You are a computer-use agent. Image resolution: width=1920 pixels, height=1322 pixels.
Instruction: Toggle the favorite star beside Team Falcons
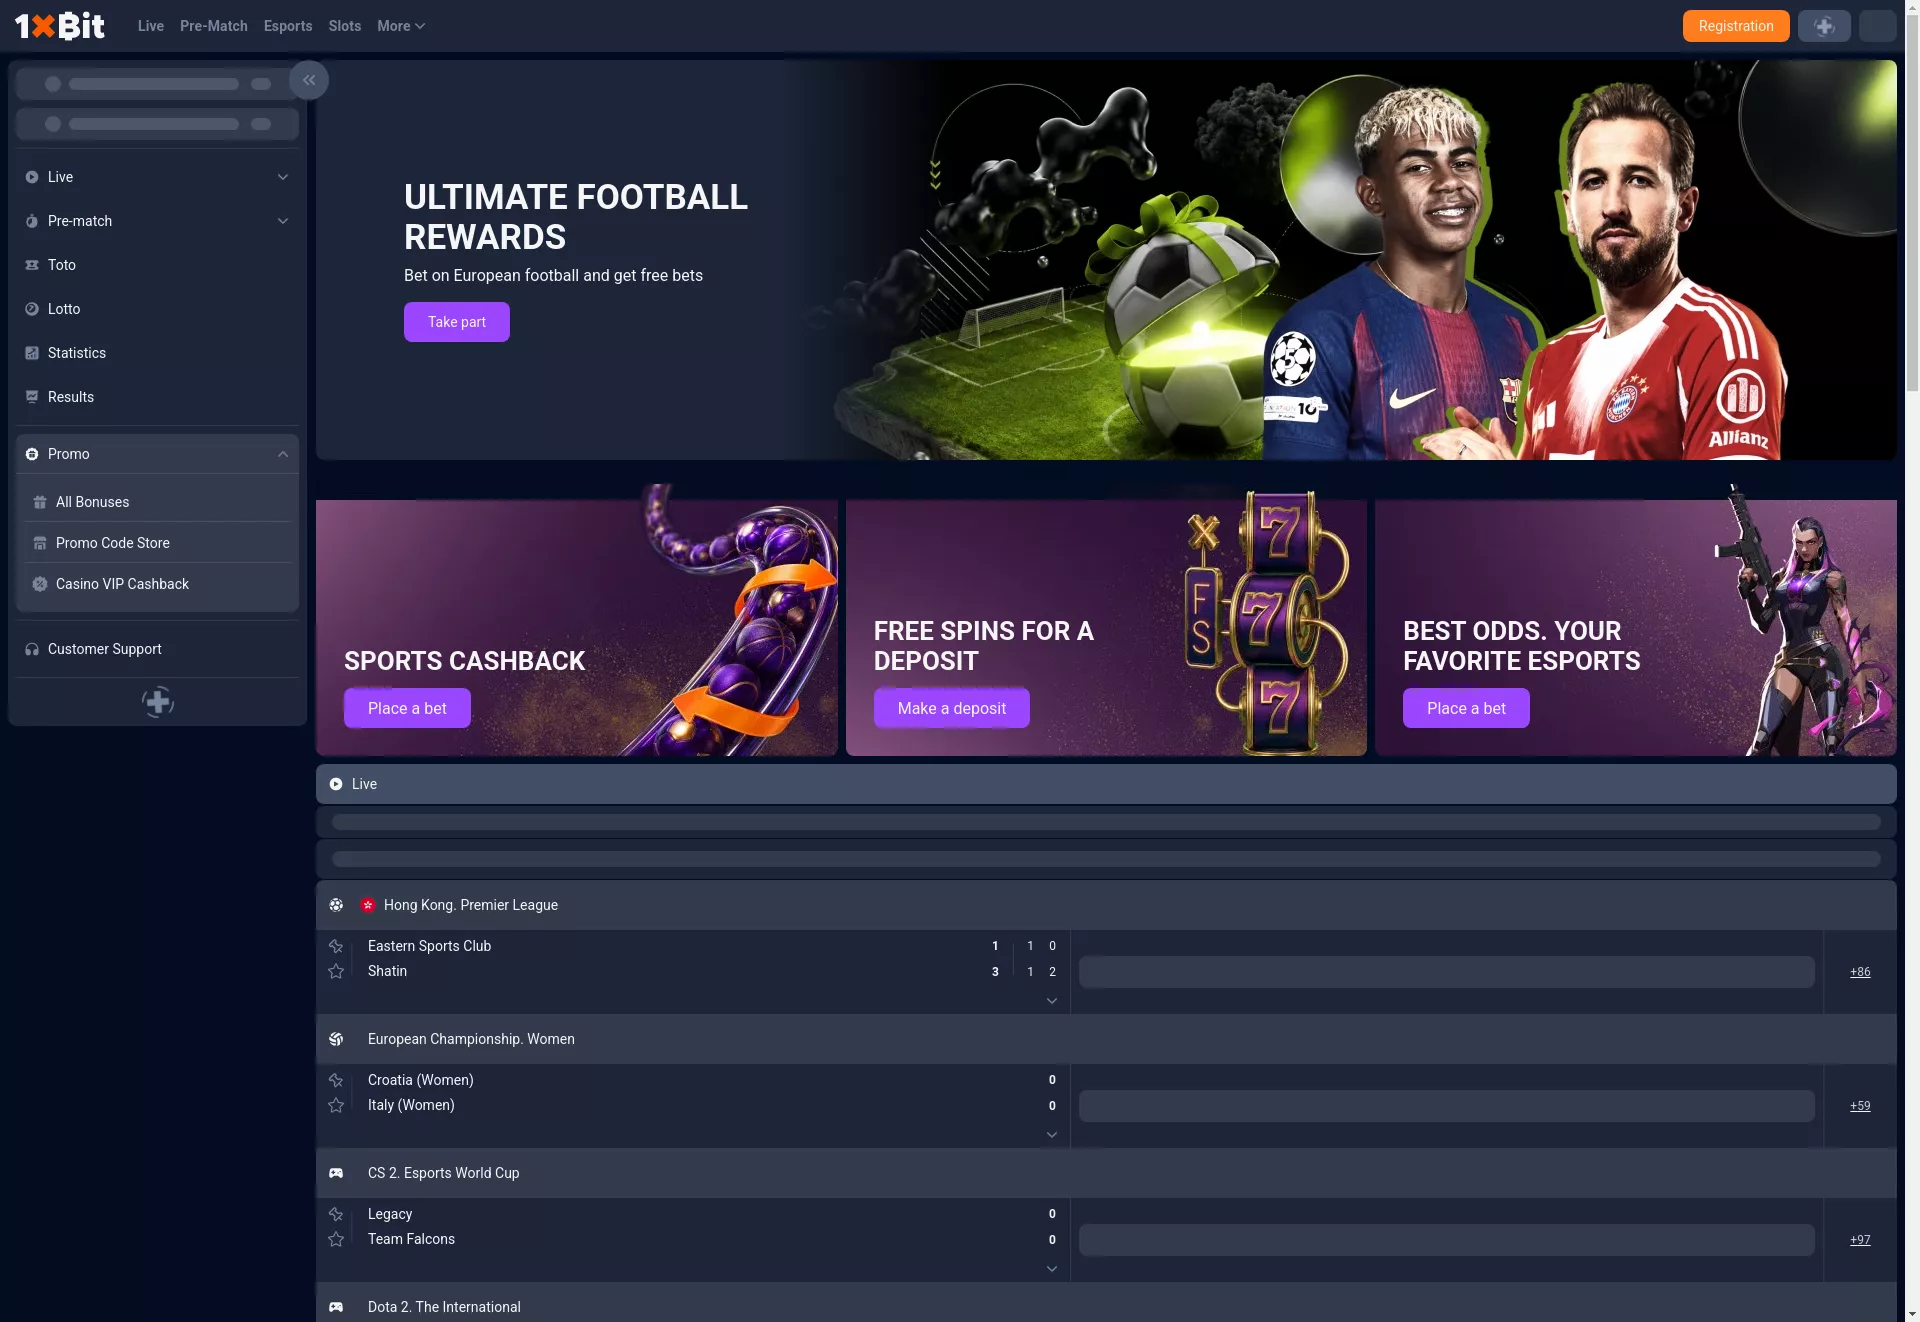click(336, 1239)
